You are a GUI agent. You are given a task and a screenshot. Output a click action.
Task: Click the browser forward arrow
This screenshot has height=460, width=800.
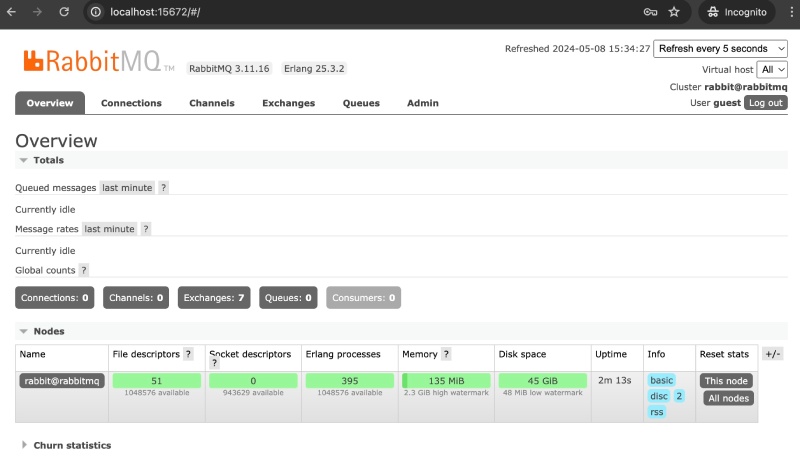(x=37, y=12)
